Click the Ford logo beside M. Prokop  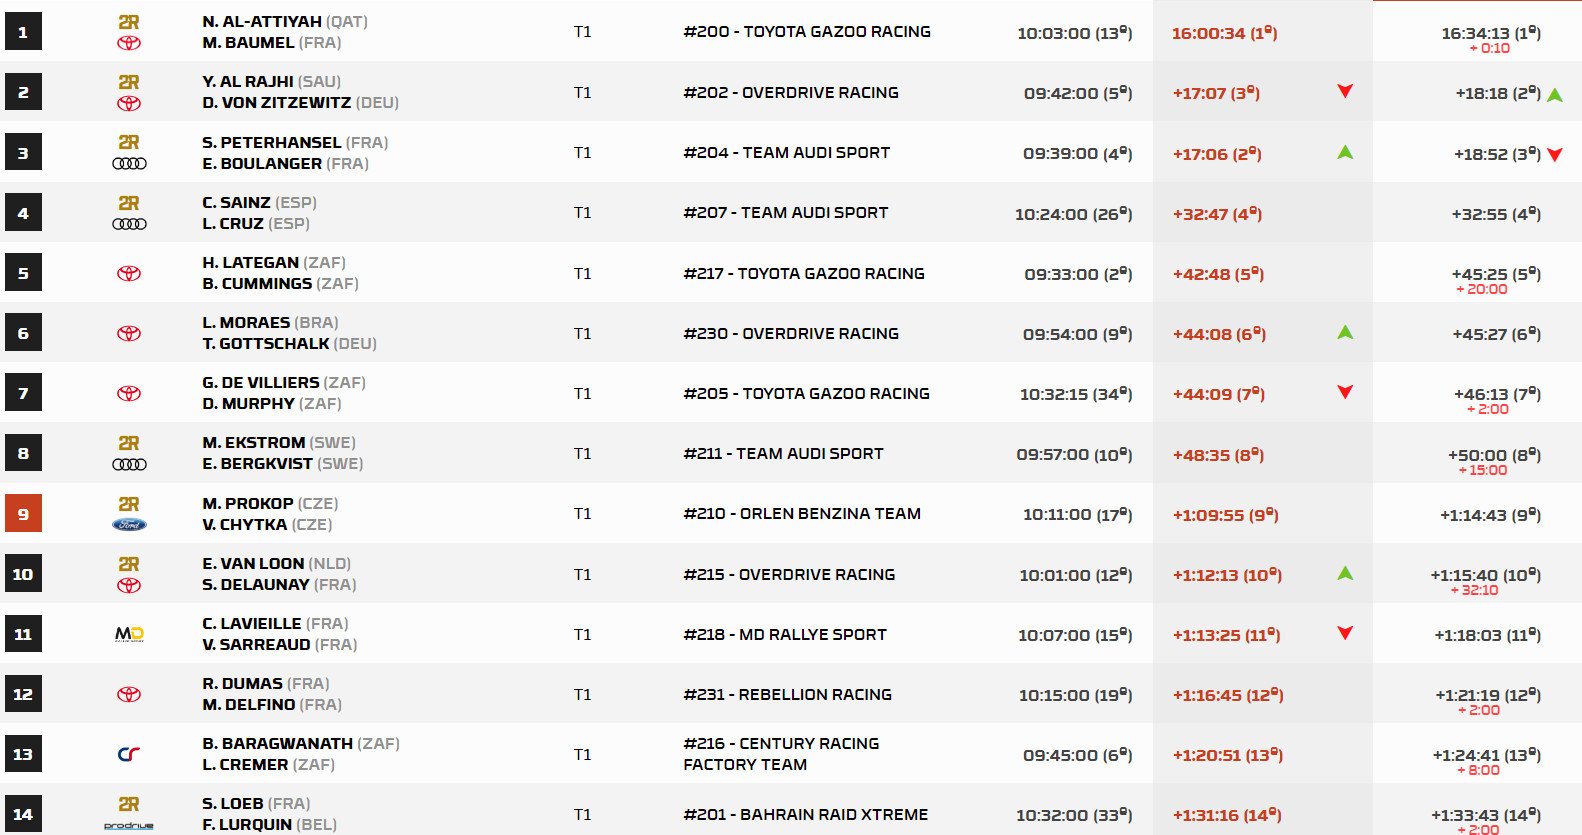[129, 525]
